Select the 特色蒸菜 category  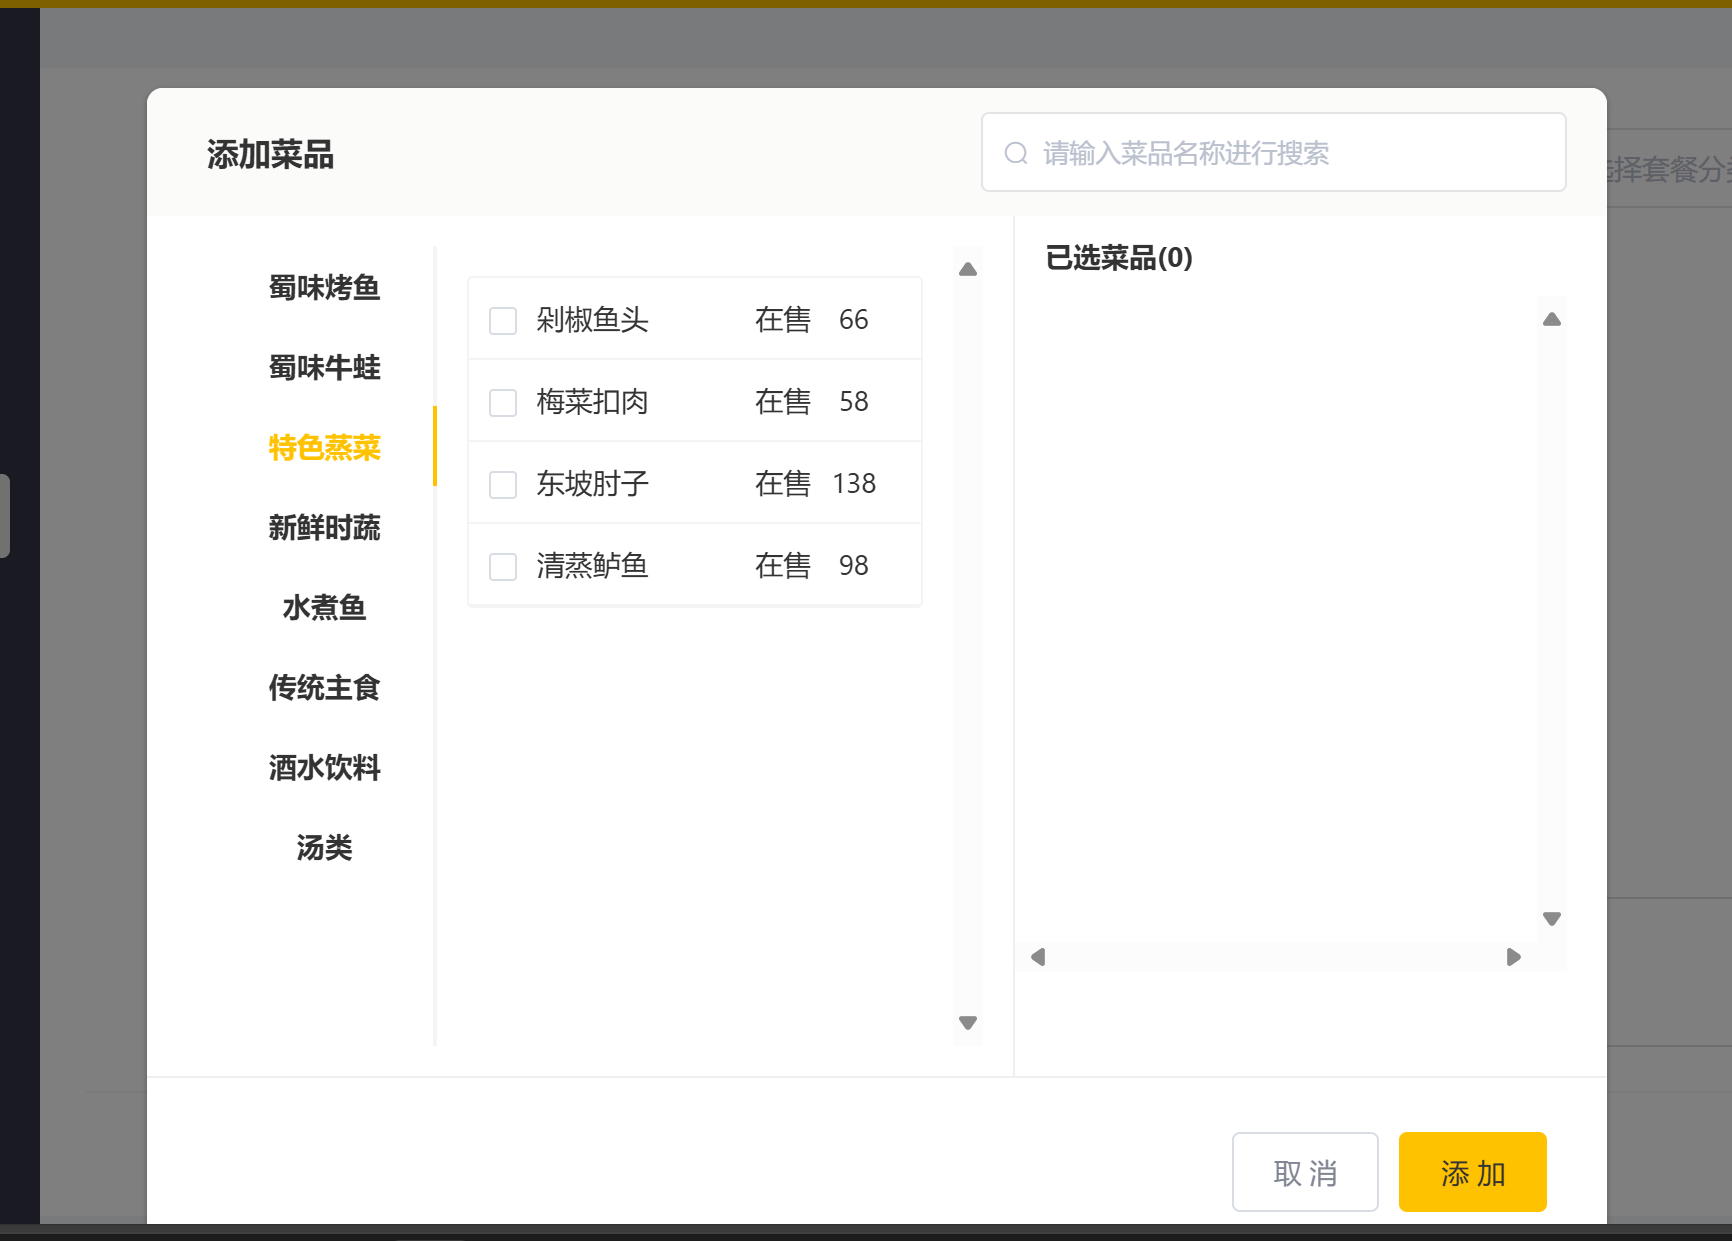point(324,447)
